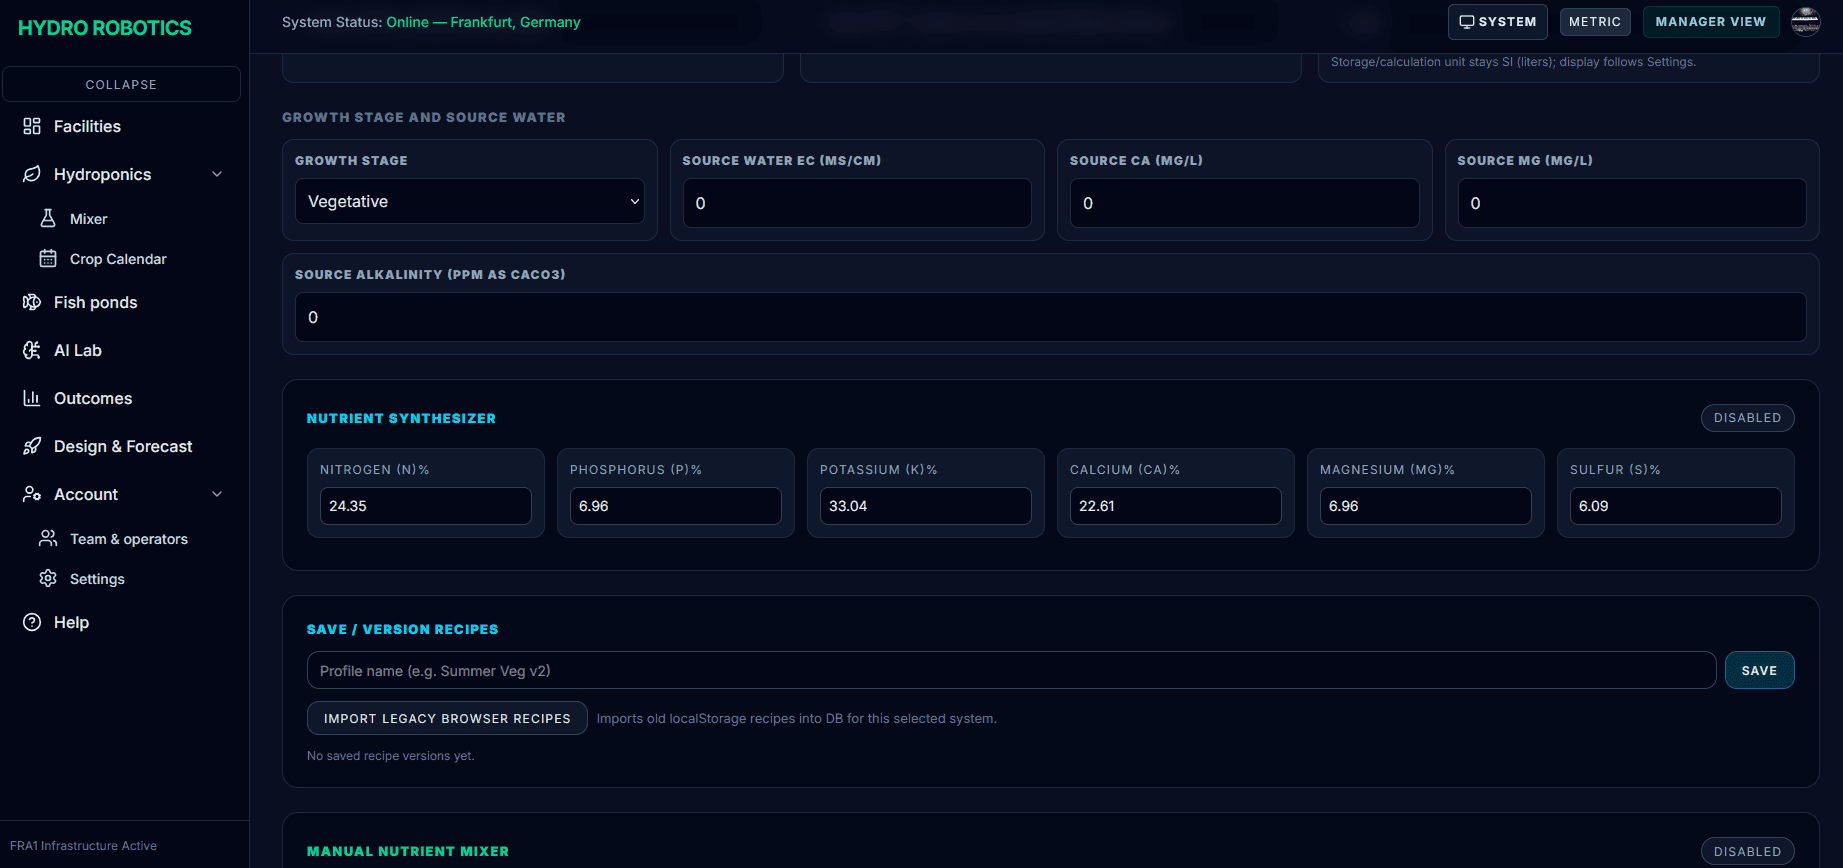Click the Nitrogen (N)% field
Image resolution: width=1843 pixels, height=868 pixels.
click(x=426, y=506)
